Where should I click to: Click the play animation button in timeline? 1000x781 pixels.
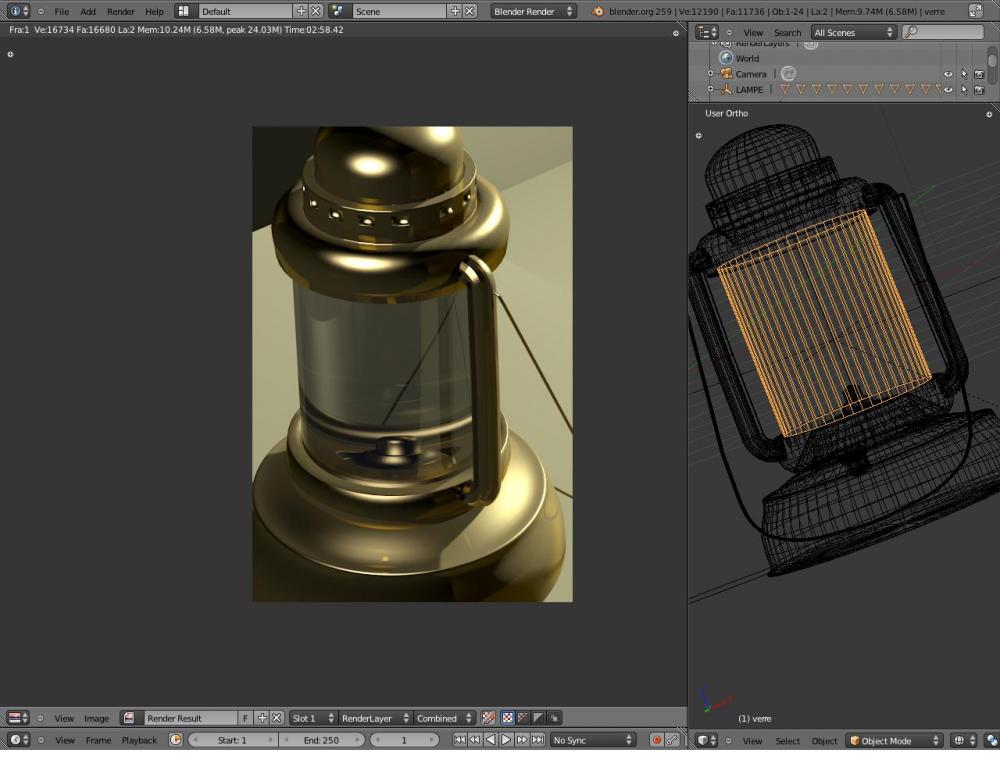pos(506,740)
